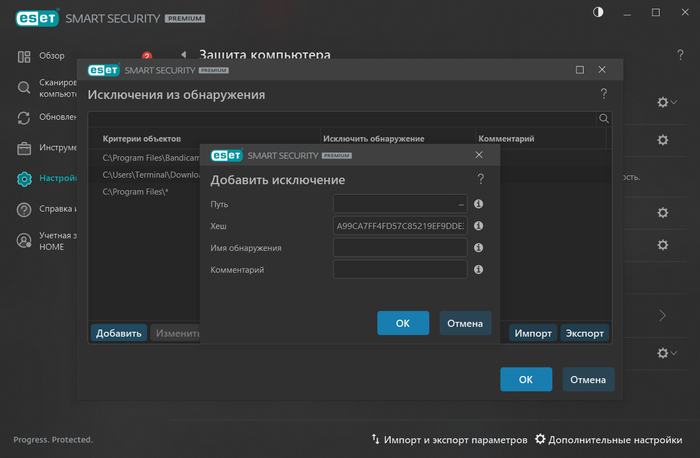Click into the Имя обнаружения field
This screenshot has width=700, height=458.
pos(399,248)
